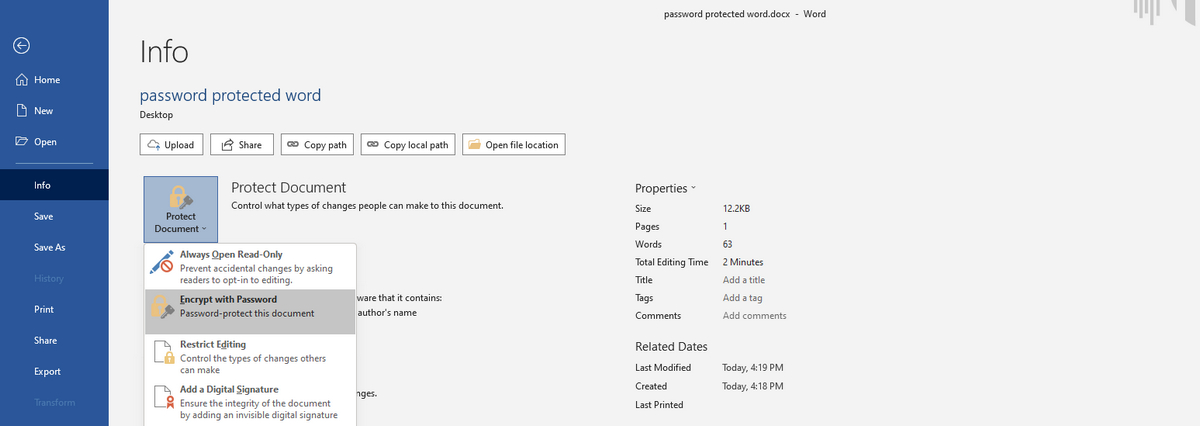Image resolution: width=1200 pixels, height=426 pixels.
Task: Open Save As in the sidebar
Action: coord(54,247)
